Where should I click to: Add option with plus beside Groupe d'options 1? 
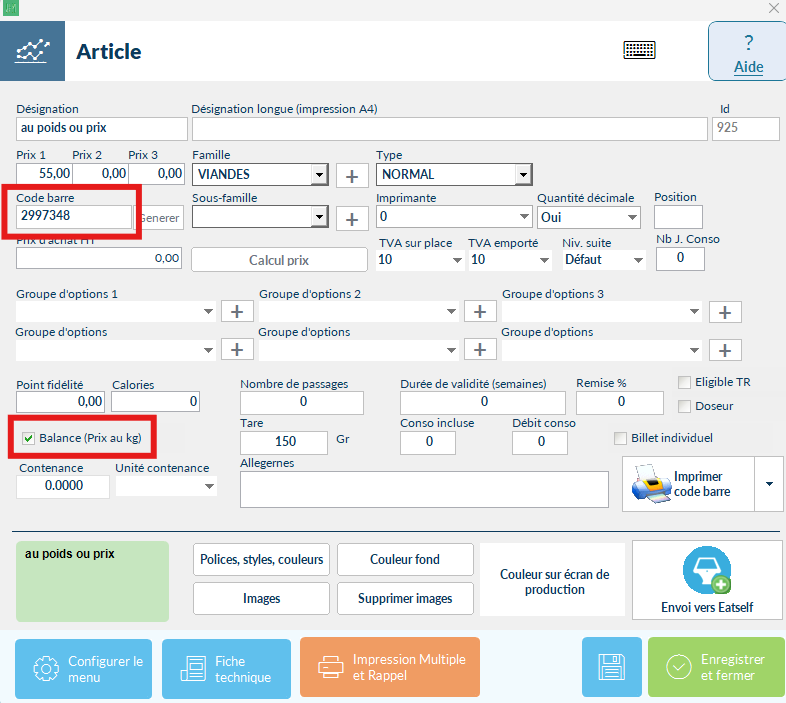(x=237, y=312)
